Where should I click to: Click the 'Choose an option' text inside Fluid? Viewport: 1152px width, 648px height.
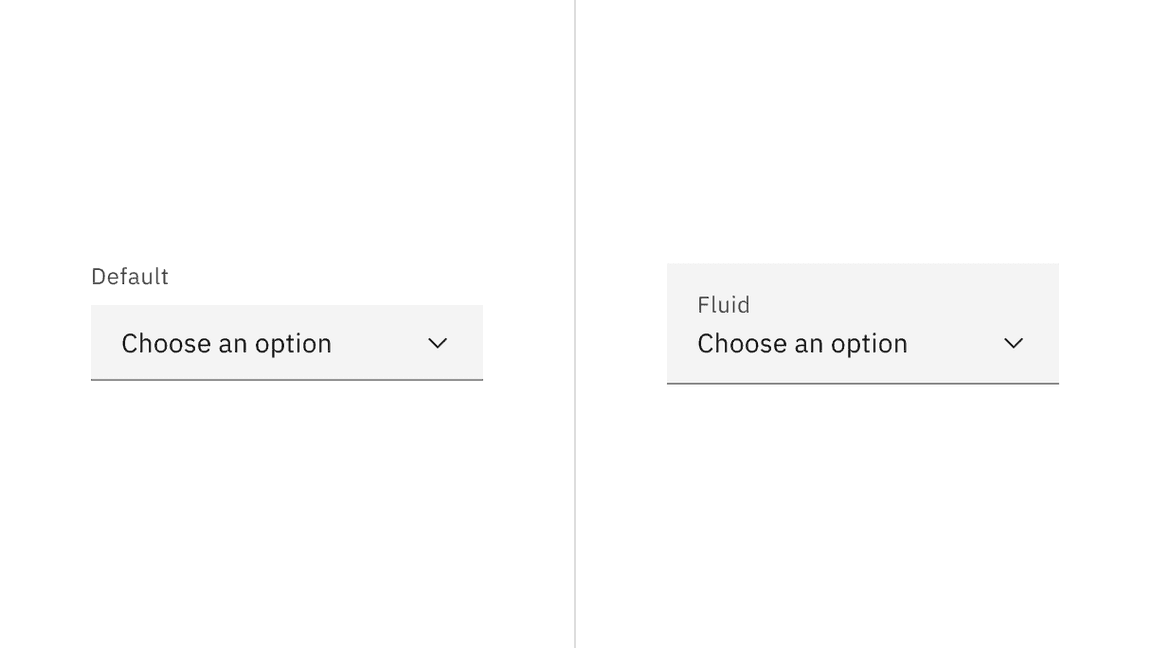tap(802, 343)
